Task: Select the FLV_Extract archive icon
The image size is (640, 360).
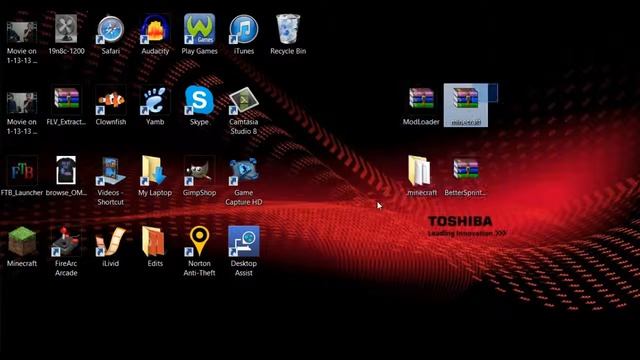Action: (x=66, y=100)
